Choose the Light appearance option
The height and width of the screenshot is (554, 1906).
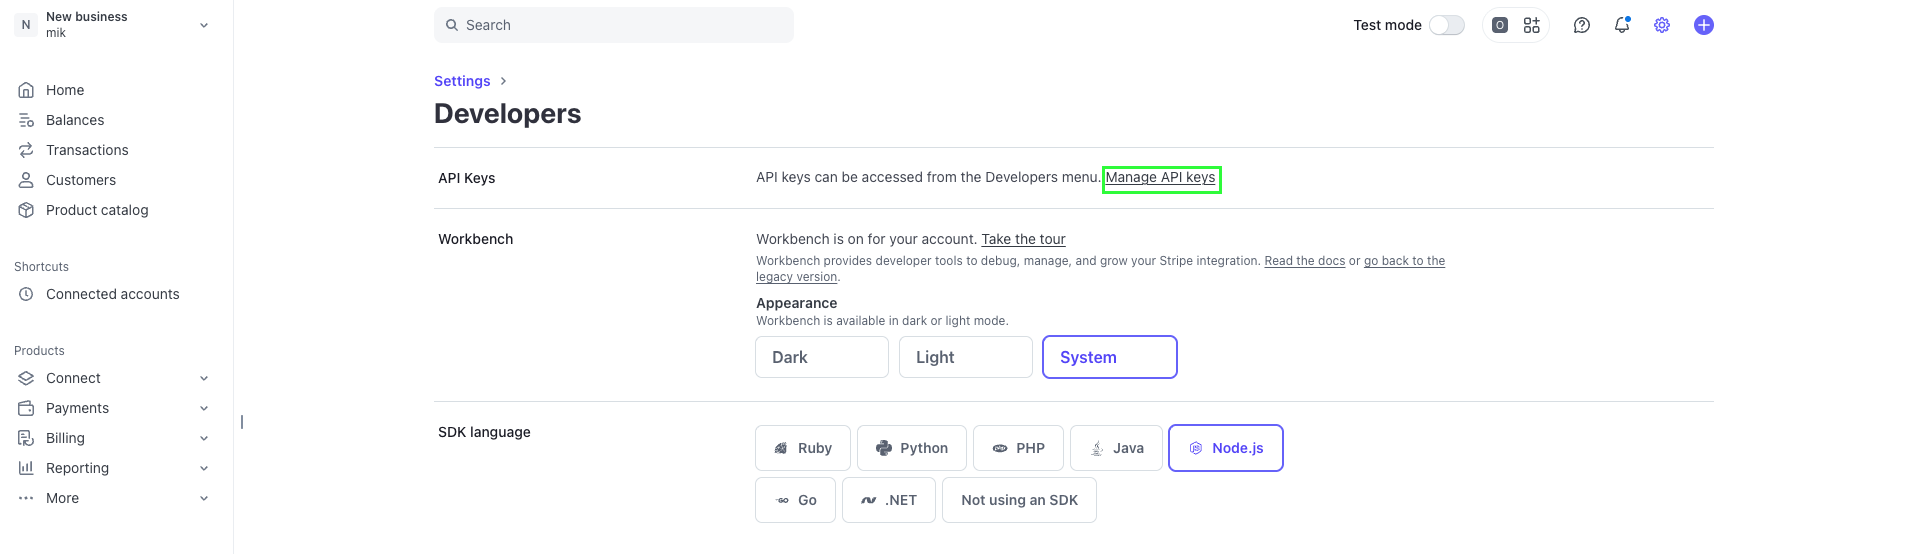965,357
